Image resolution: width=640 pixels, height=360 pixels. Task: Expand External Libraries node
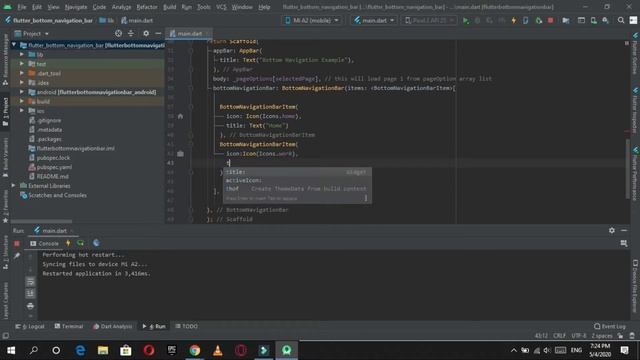coord(14,186)
